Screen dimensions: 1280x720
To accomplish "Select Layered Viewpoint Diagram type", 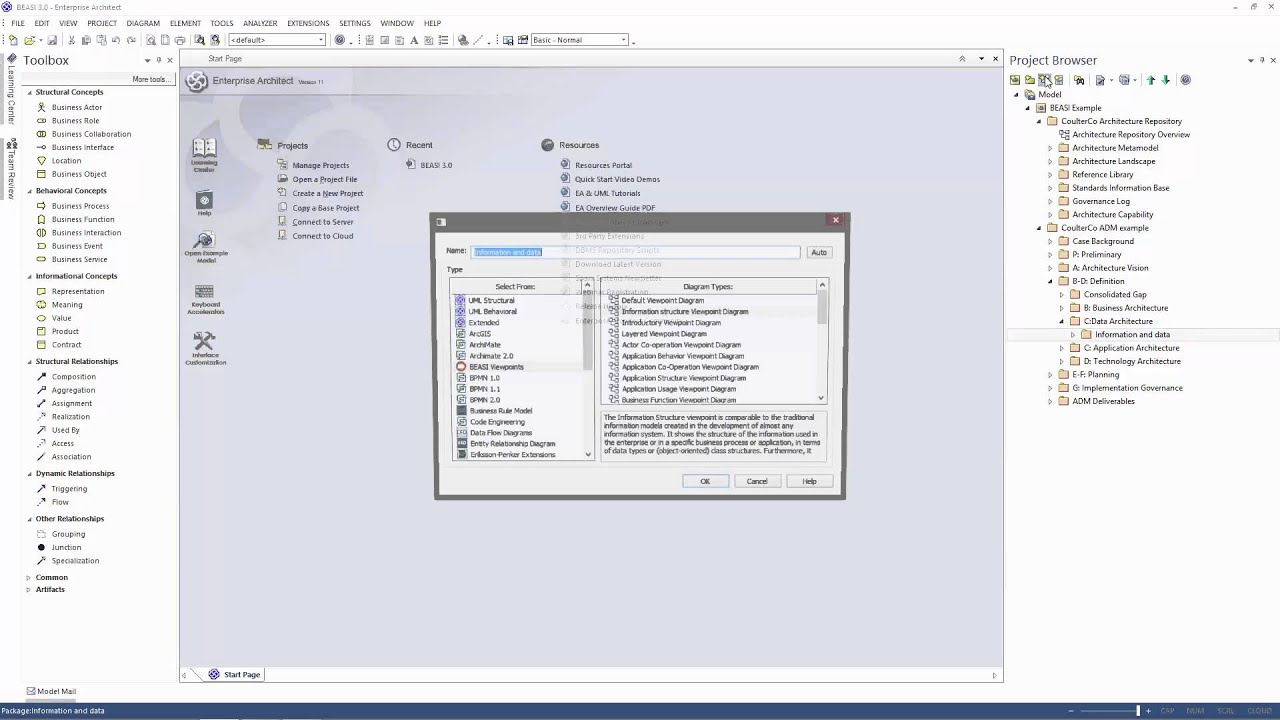I will point(664,333).
